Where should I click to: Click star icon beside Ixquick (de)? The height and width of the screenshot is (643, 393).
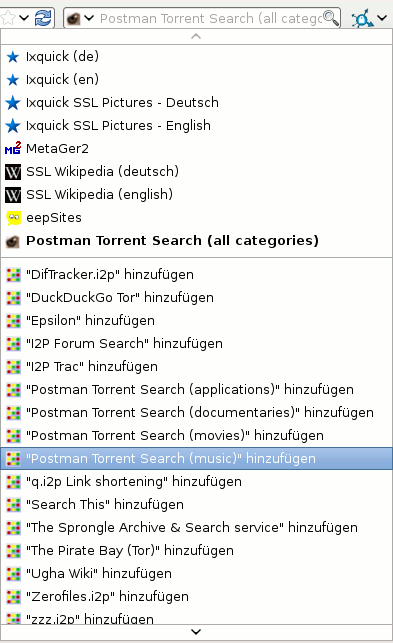13,57
